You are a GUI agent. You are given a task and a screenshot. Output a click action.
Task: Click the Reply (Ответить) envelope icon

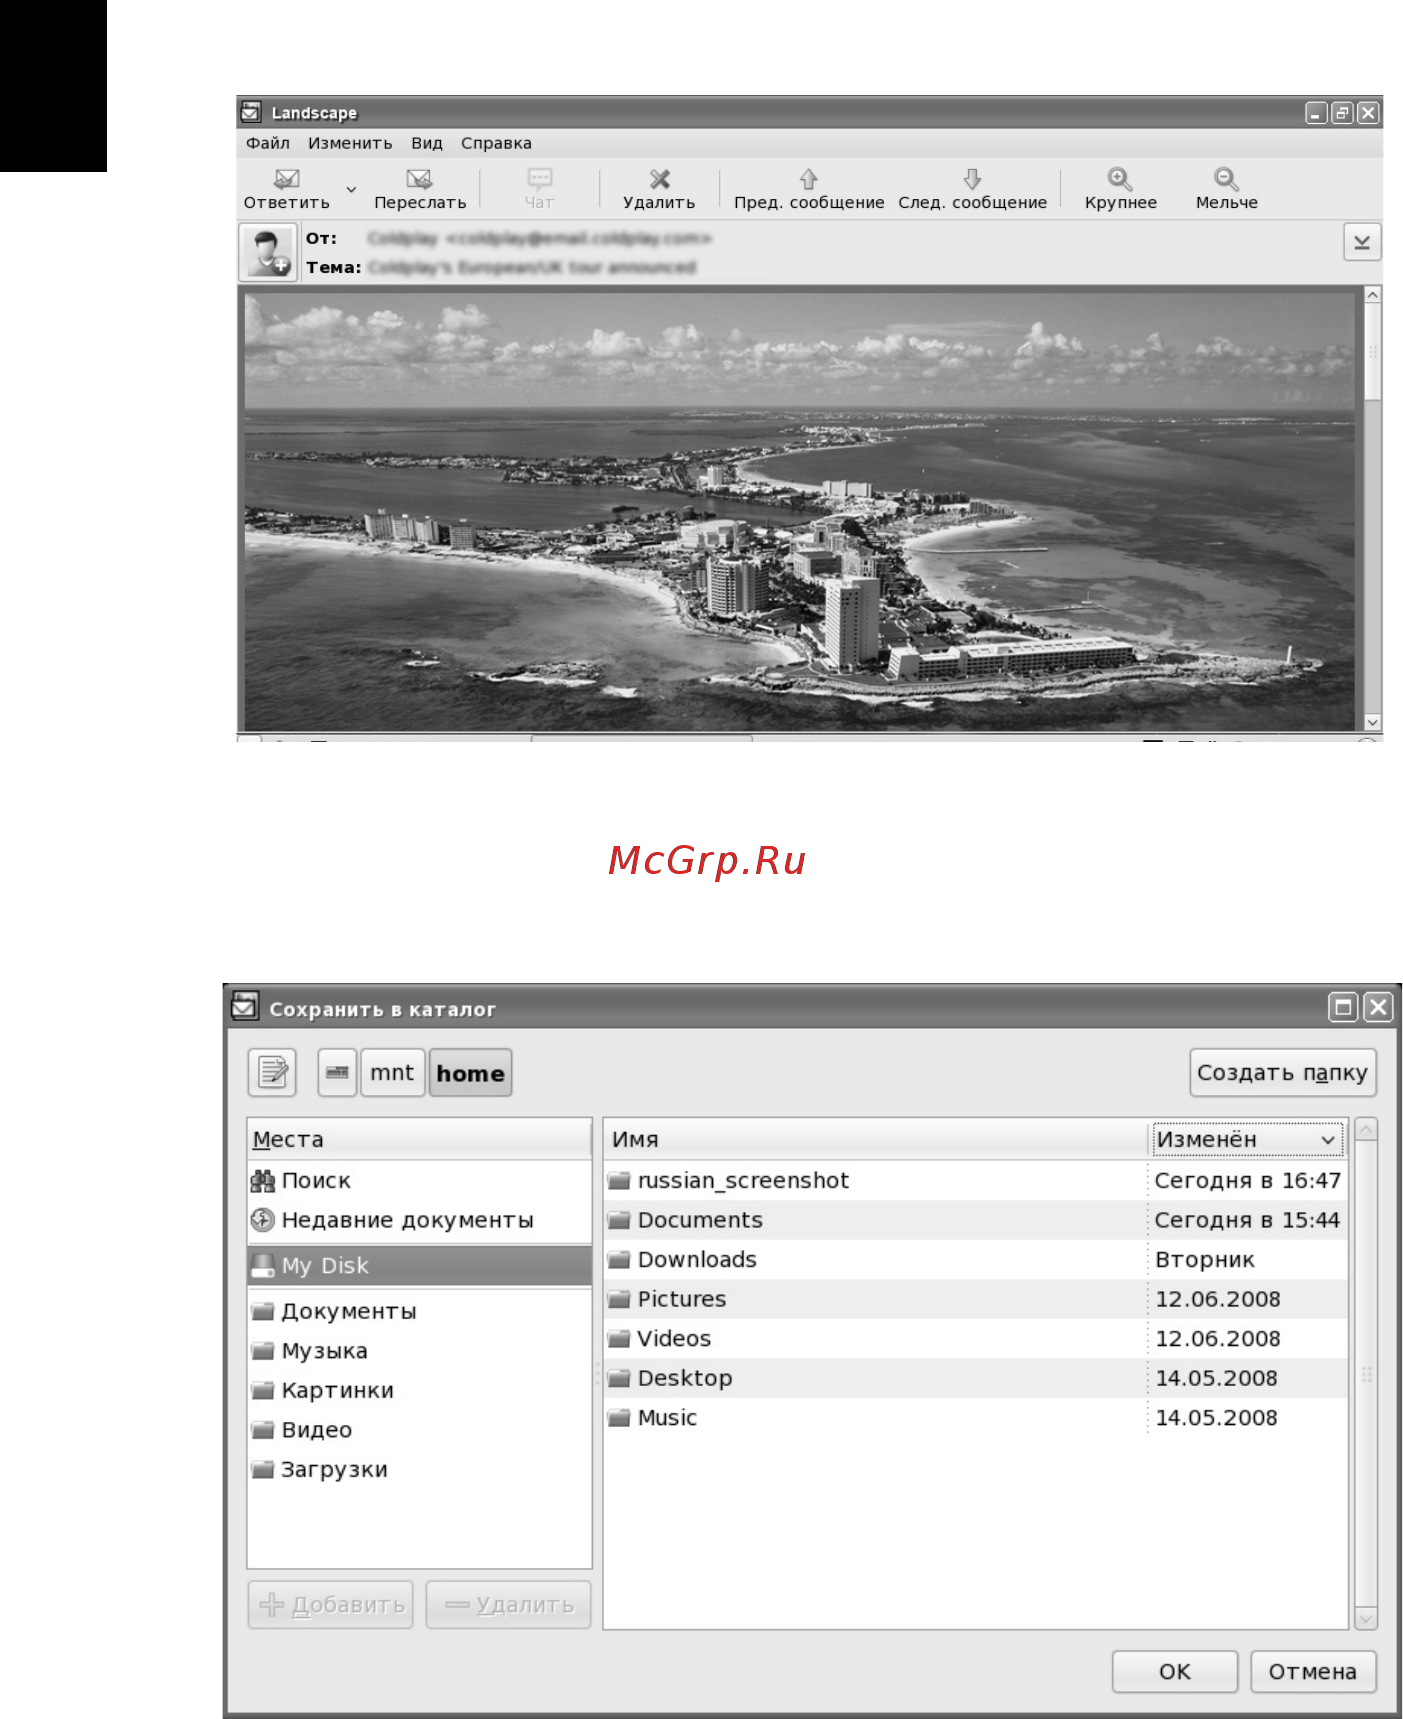[287, 179]
